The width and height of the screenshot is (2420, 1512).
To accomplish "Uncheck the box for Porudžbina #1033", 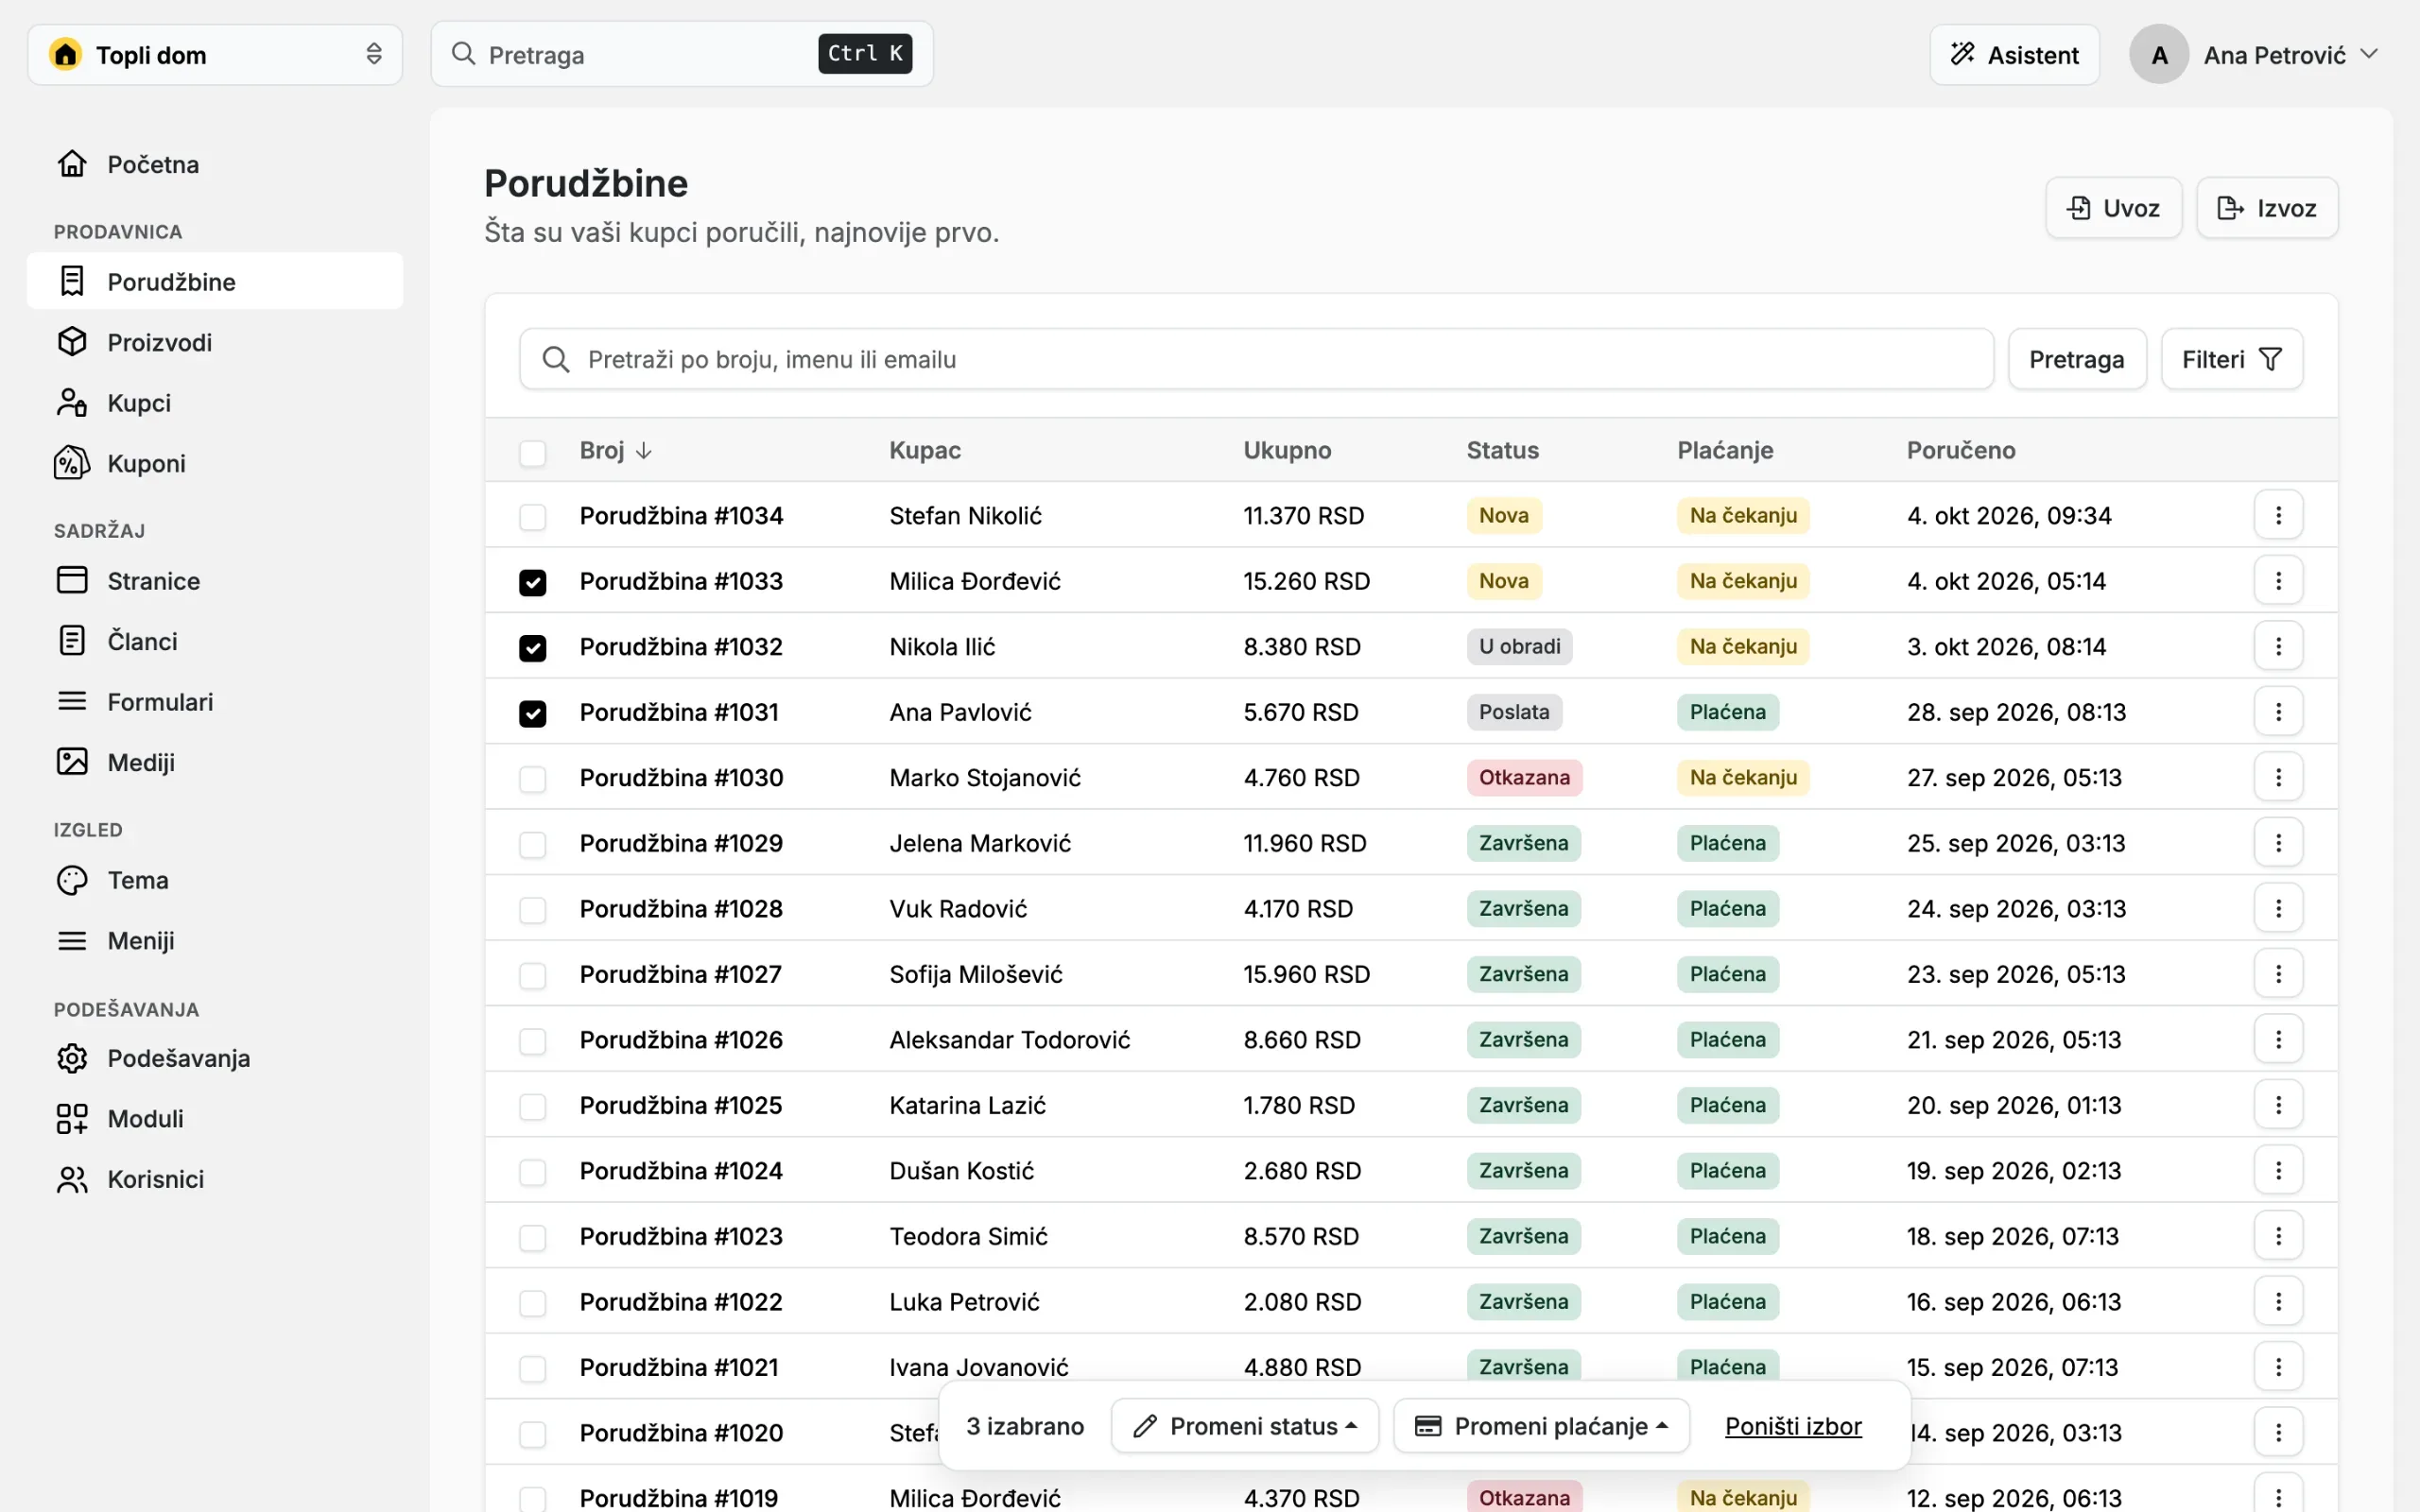I will 533,583.
